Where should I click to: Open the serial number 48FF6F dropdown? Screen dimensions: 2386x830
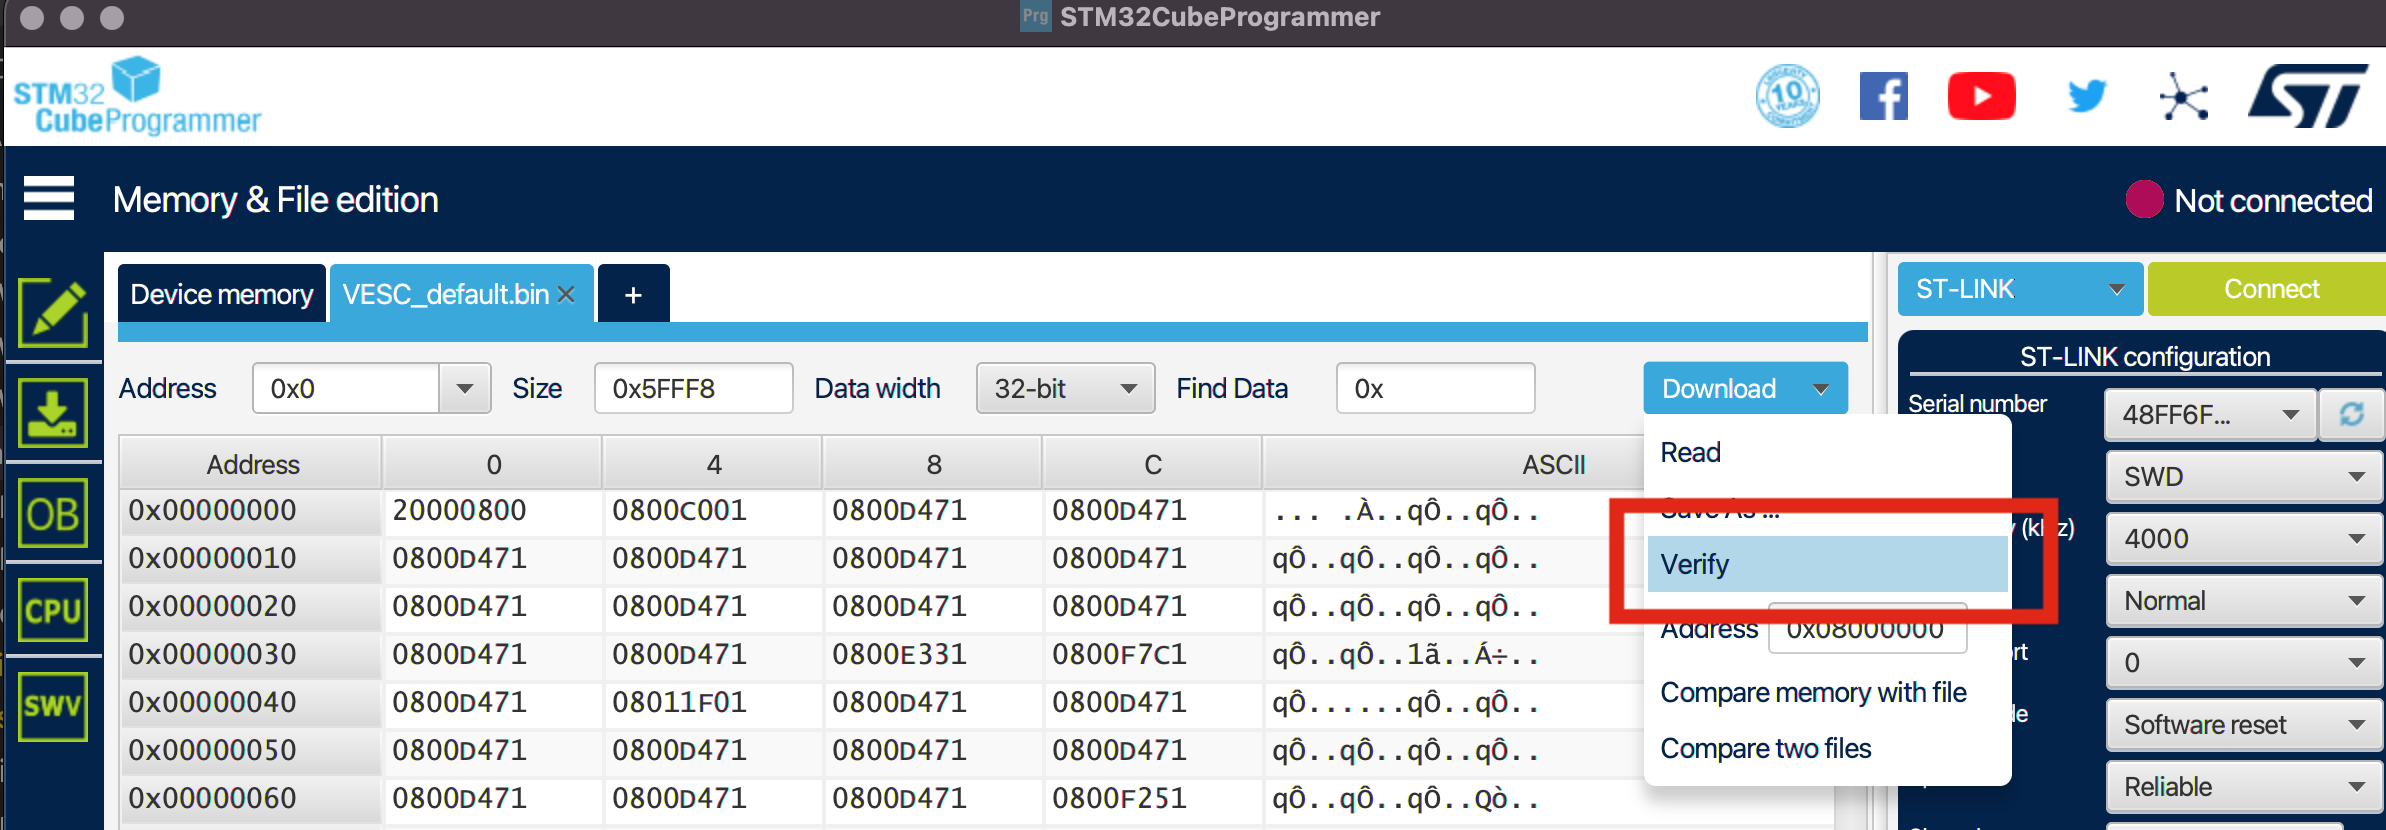pos(2211,414)
